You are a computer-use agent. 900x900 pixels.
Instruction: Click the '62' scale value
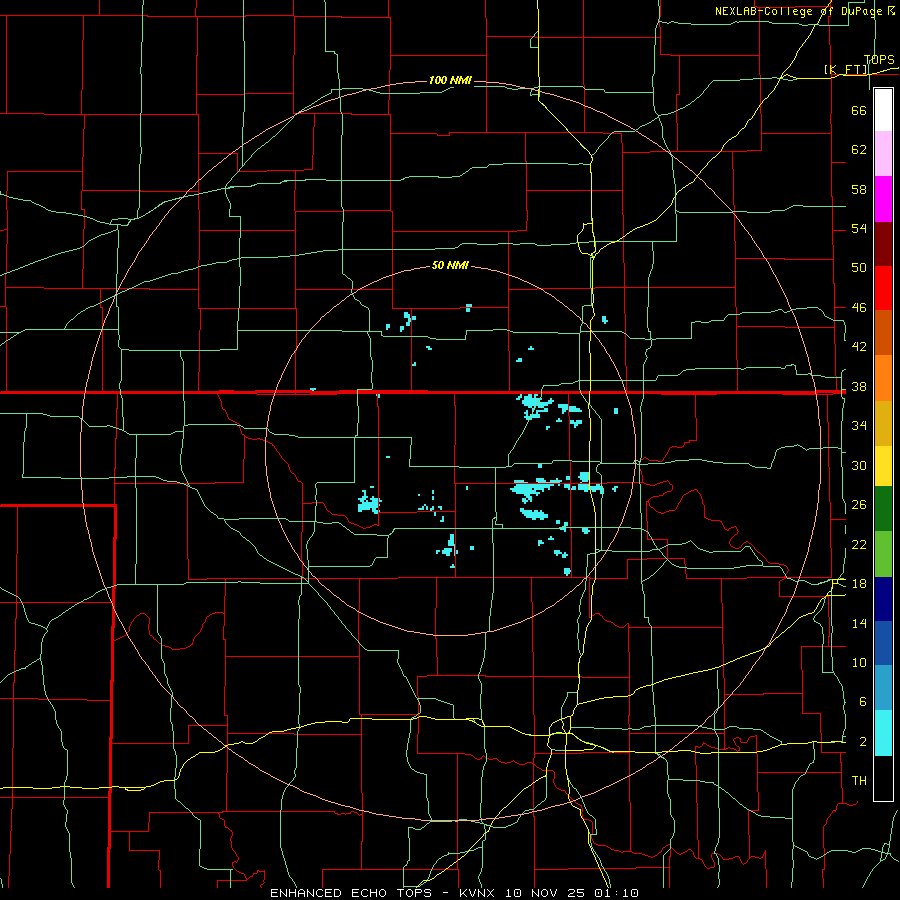(x=859, y=150)
